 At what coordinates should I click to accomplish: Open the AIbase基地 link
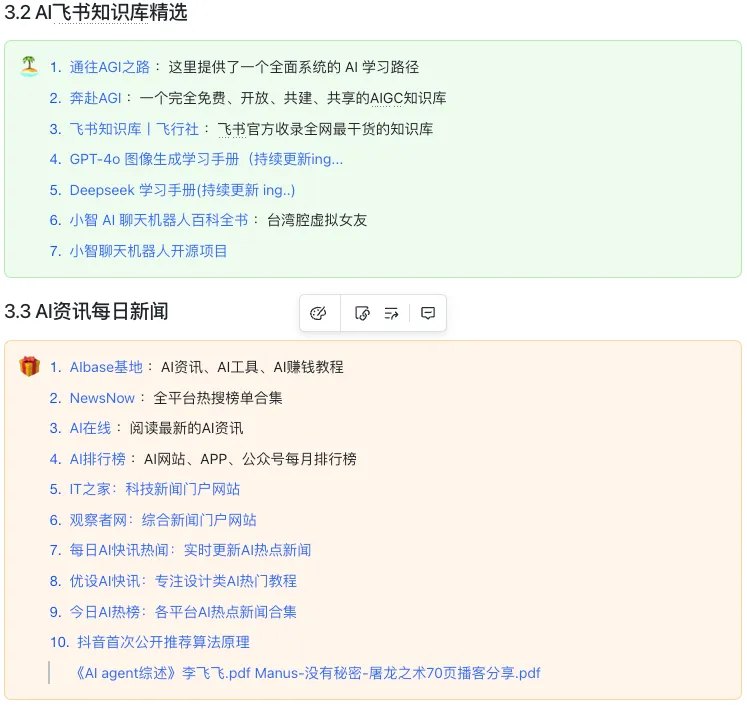tap(106, 367)
